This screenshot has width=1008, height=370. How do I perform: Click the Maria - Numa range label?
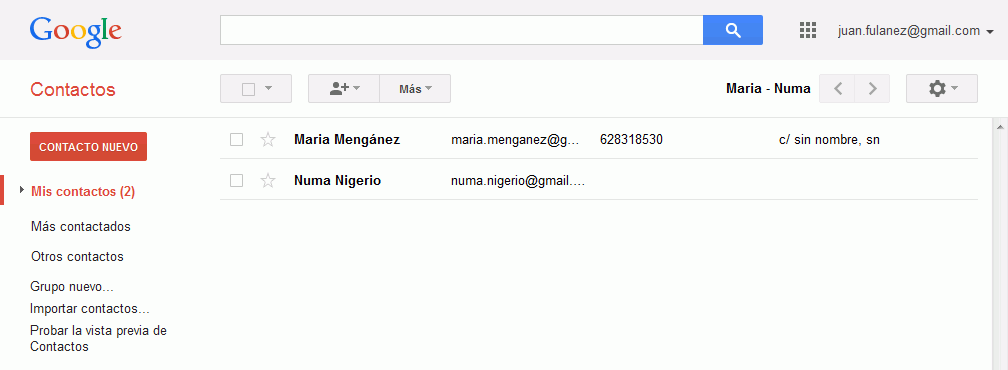(768, 89)
